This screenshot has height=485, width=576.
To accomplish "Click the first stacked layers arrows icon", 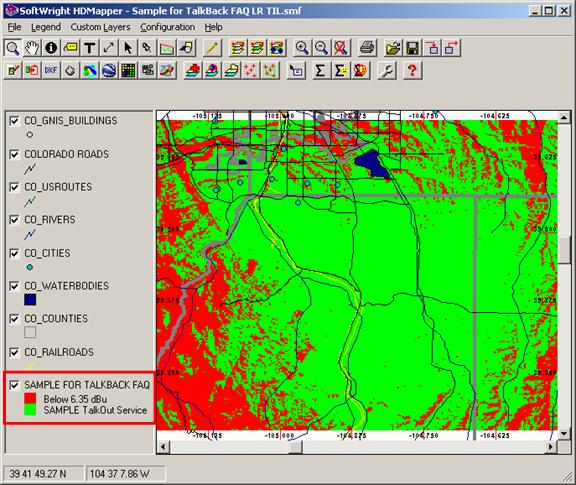I will (238, 48).
